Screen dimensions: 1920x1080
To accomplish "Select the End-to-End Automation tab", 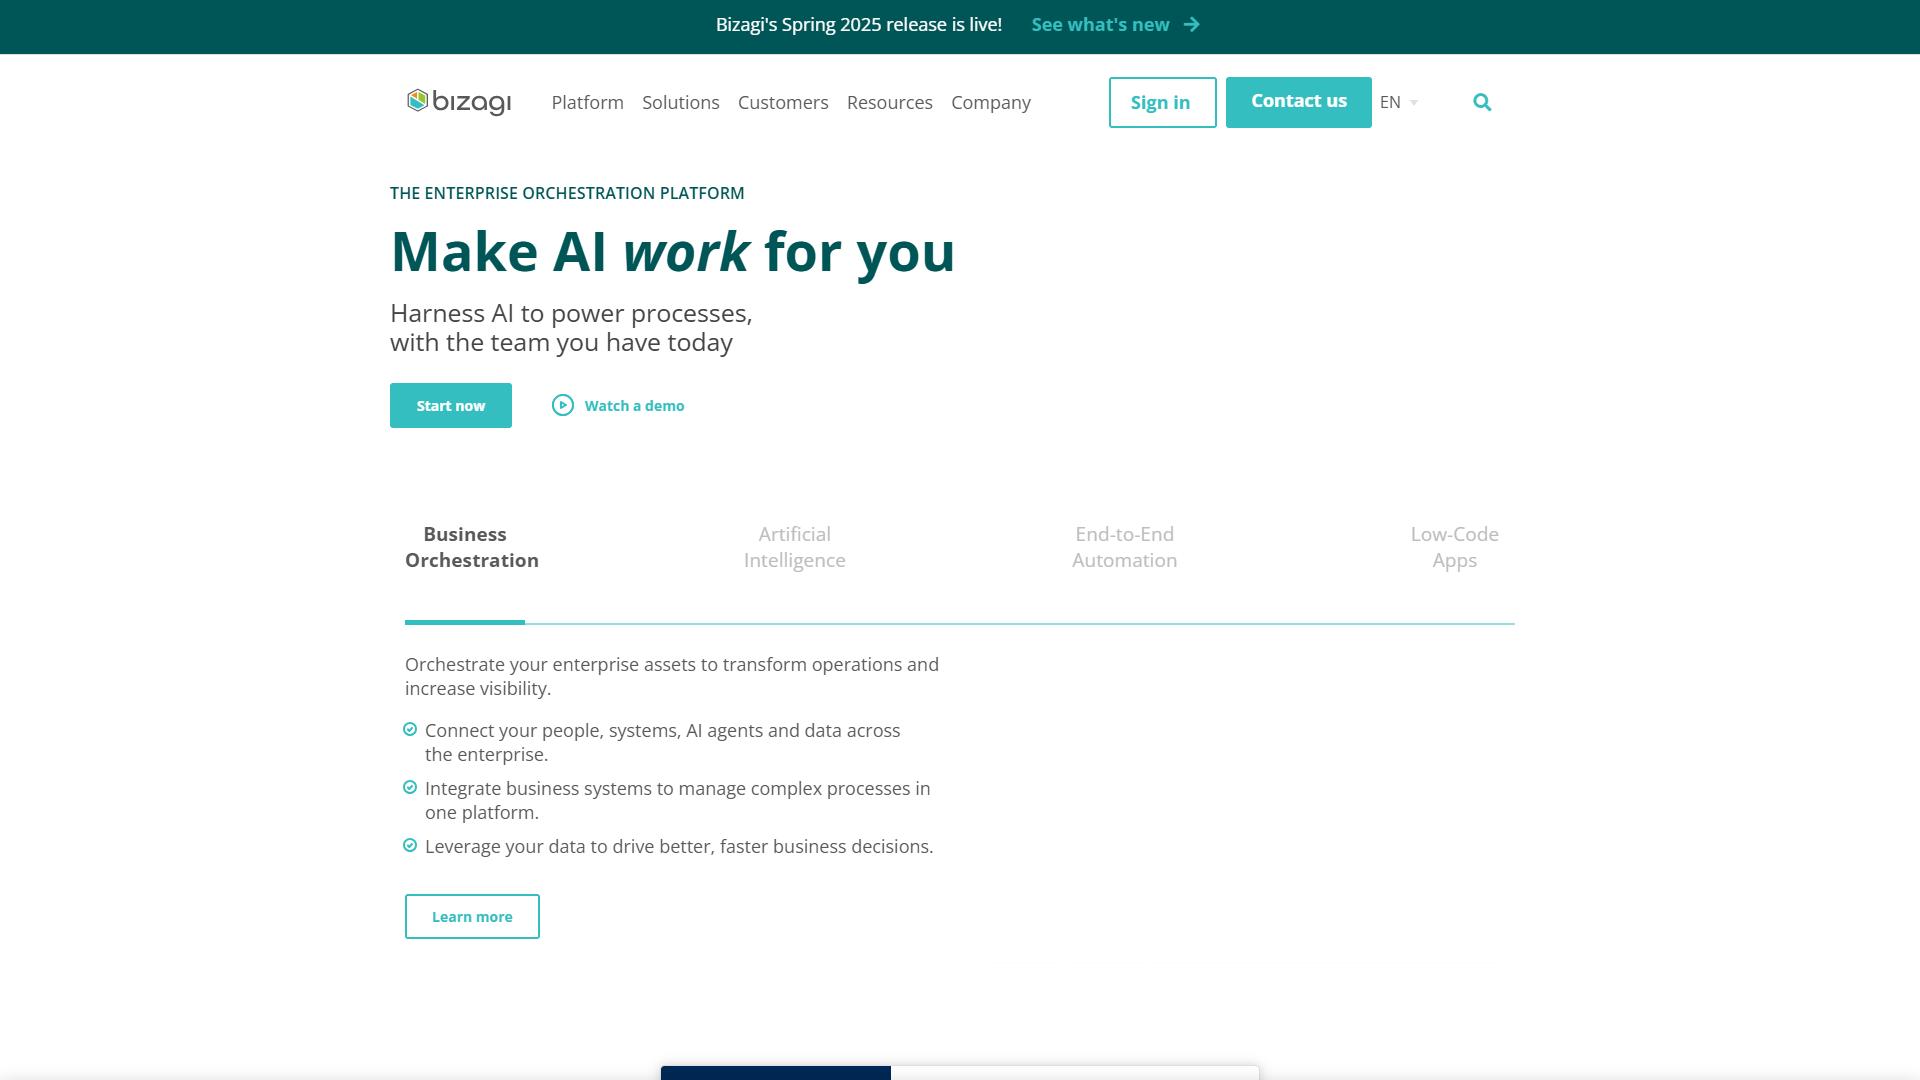I will (x=1125, y=547).
